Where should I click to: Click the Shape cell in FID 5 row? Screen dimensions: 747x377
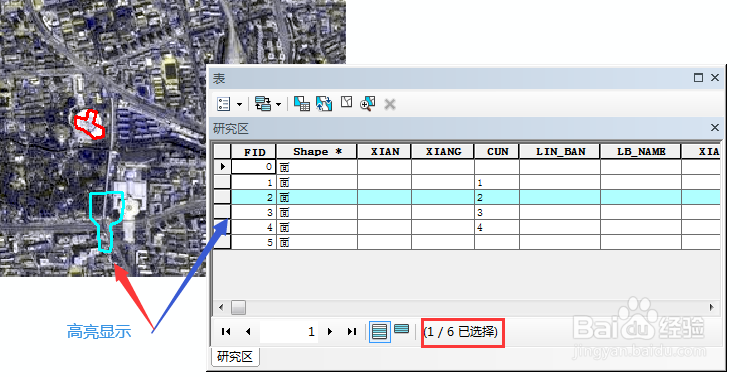[317, 242]
